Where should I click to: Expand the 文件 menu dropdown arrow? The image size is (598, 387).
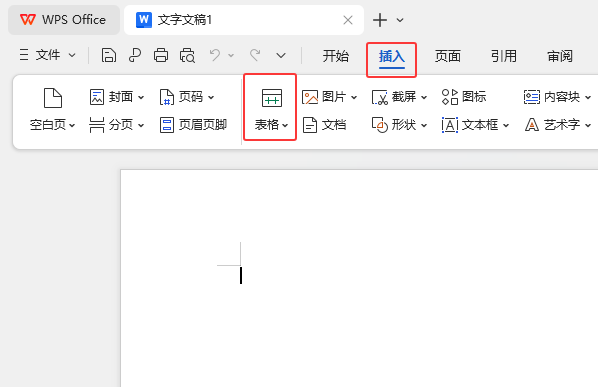coord(72,56)
